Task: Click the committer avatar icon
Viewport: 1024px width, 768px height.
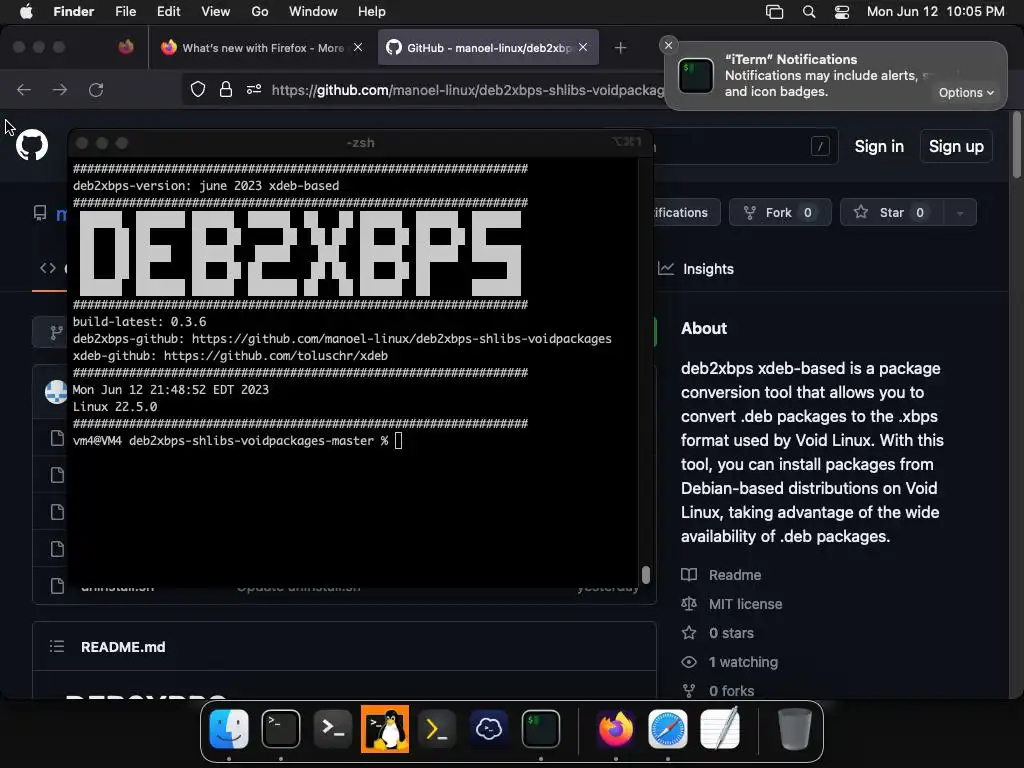Action: (56, 392)
